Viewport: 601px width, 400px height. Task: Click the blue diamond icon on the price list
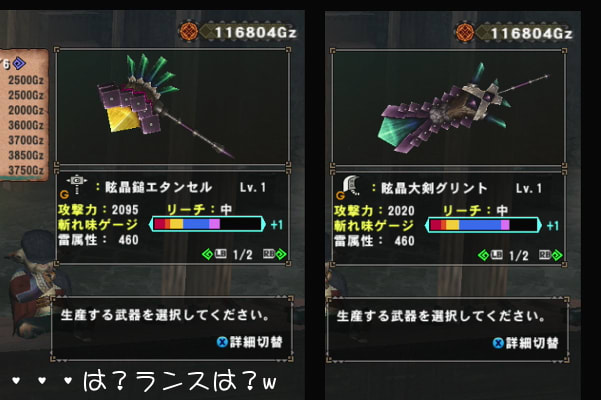point(19,63)
